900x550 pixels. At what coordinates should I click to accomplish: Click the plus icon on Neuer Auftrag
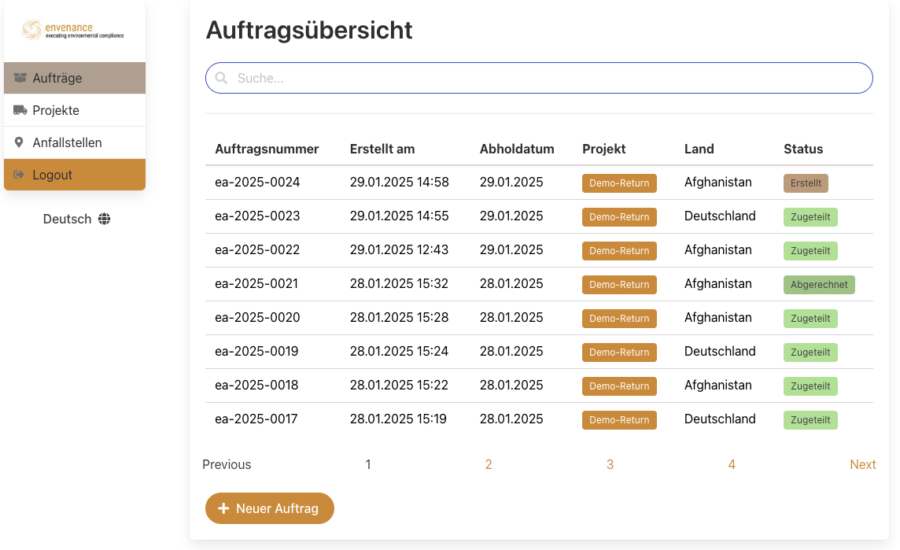(x=224, y=508)
